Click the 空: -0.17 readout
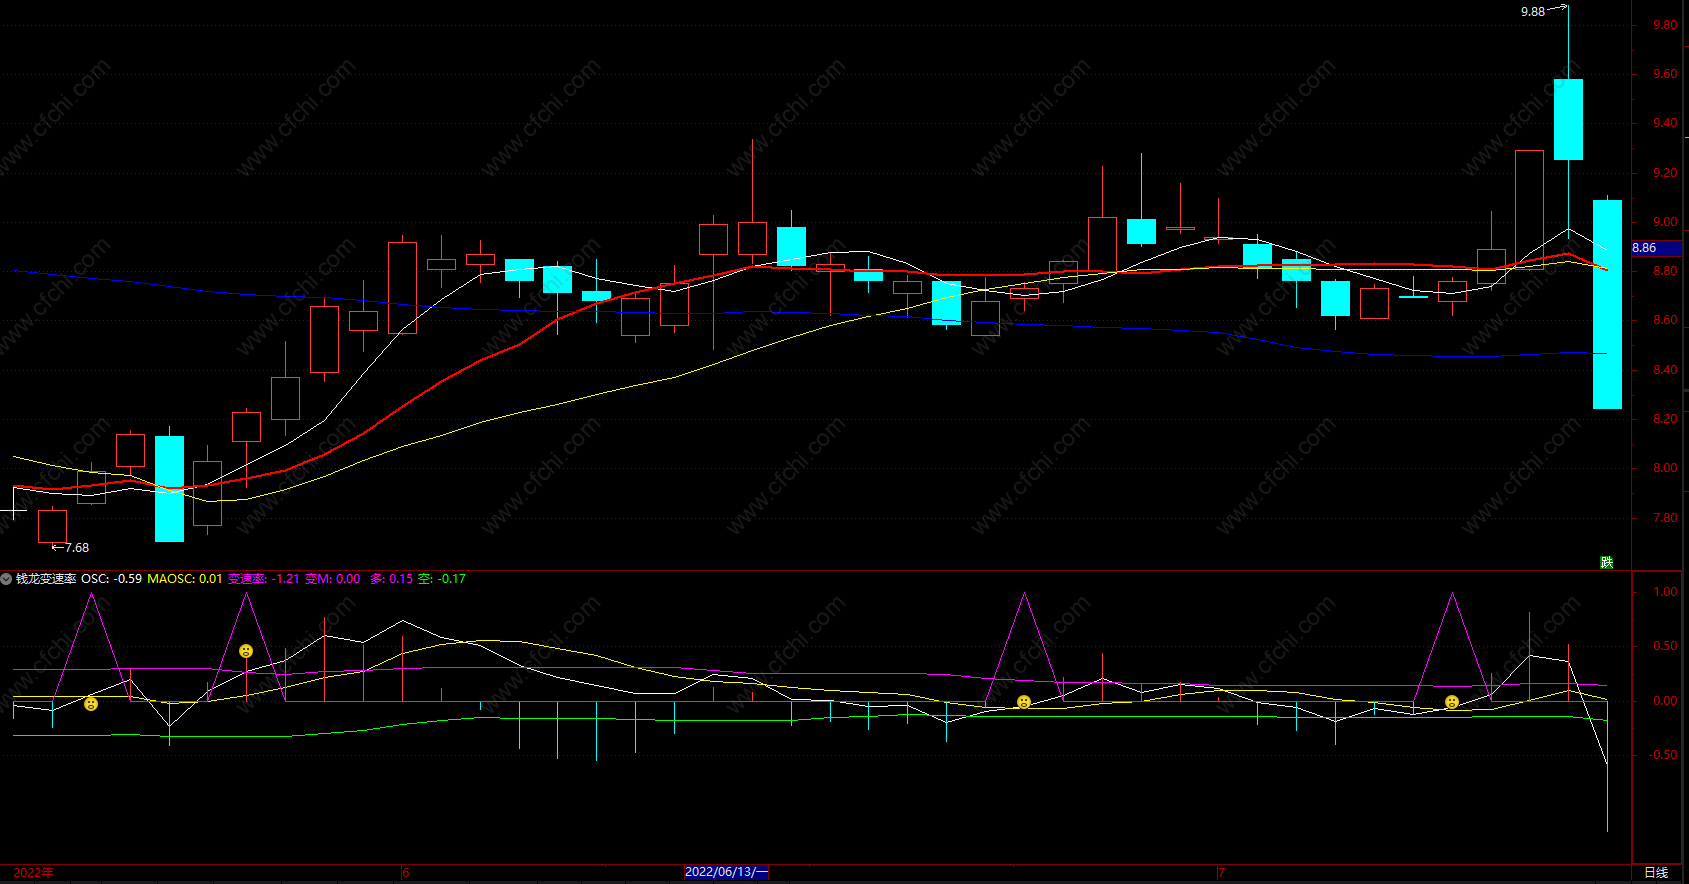 pos(441,579)
